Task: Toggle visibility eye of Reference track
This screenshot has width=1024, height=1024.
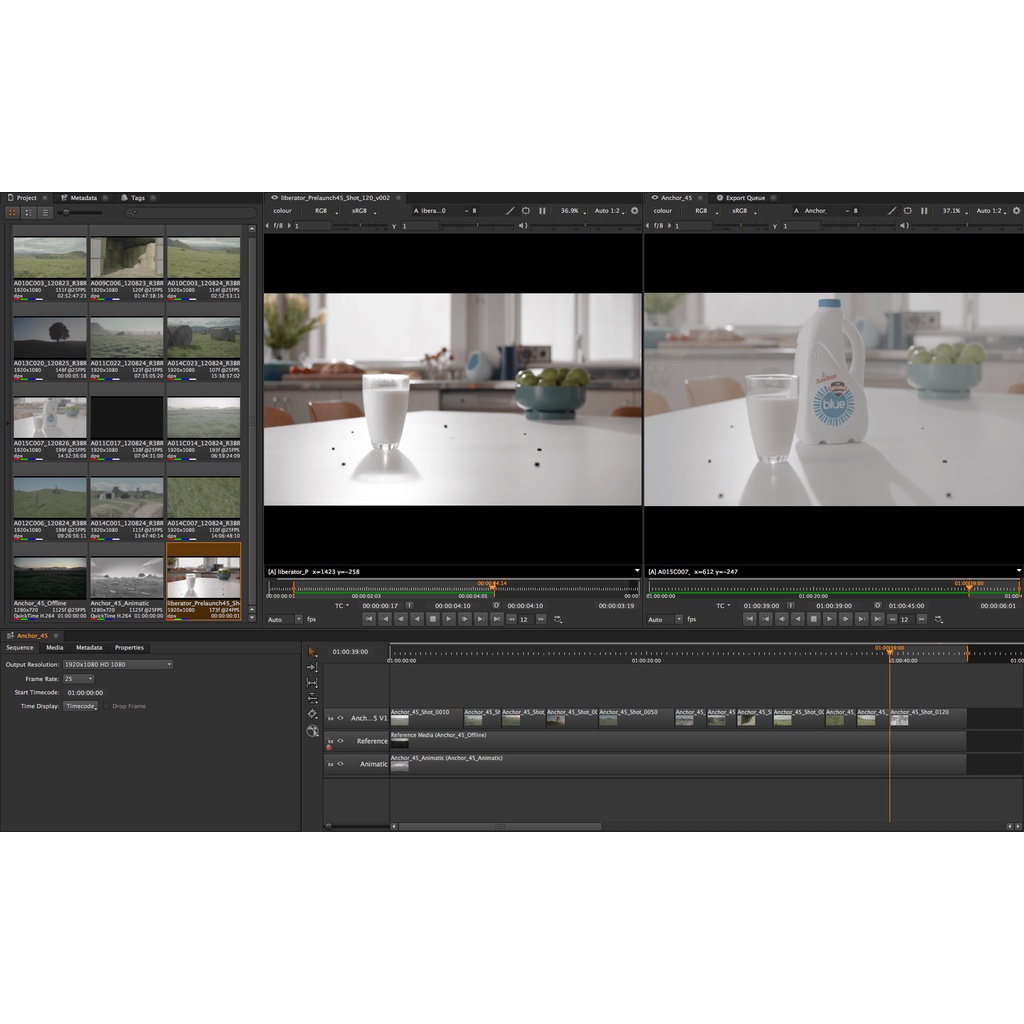Action: (x=340, y=741)
